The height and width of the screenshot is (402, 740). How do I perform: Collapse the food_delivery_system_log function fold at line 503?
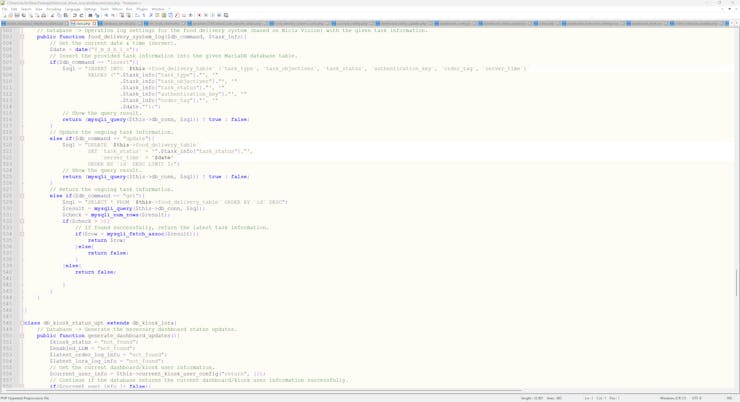[x=22, y=37]
